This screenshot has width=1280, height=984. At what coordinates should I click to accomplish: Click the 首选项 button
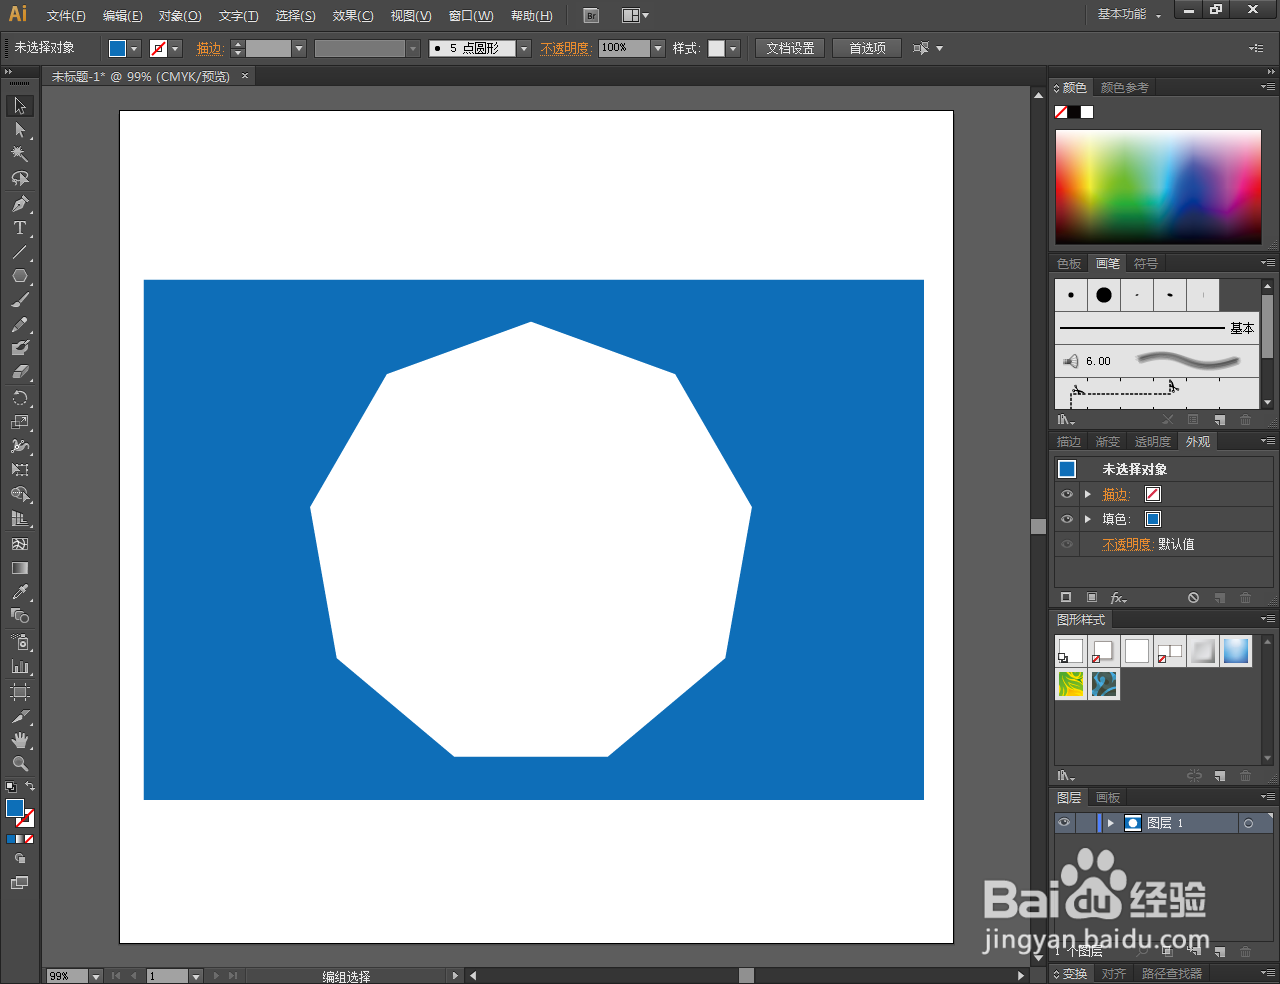click(867, 48)
